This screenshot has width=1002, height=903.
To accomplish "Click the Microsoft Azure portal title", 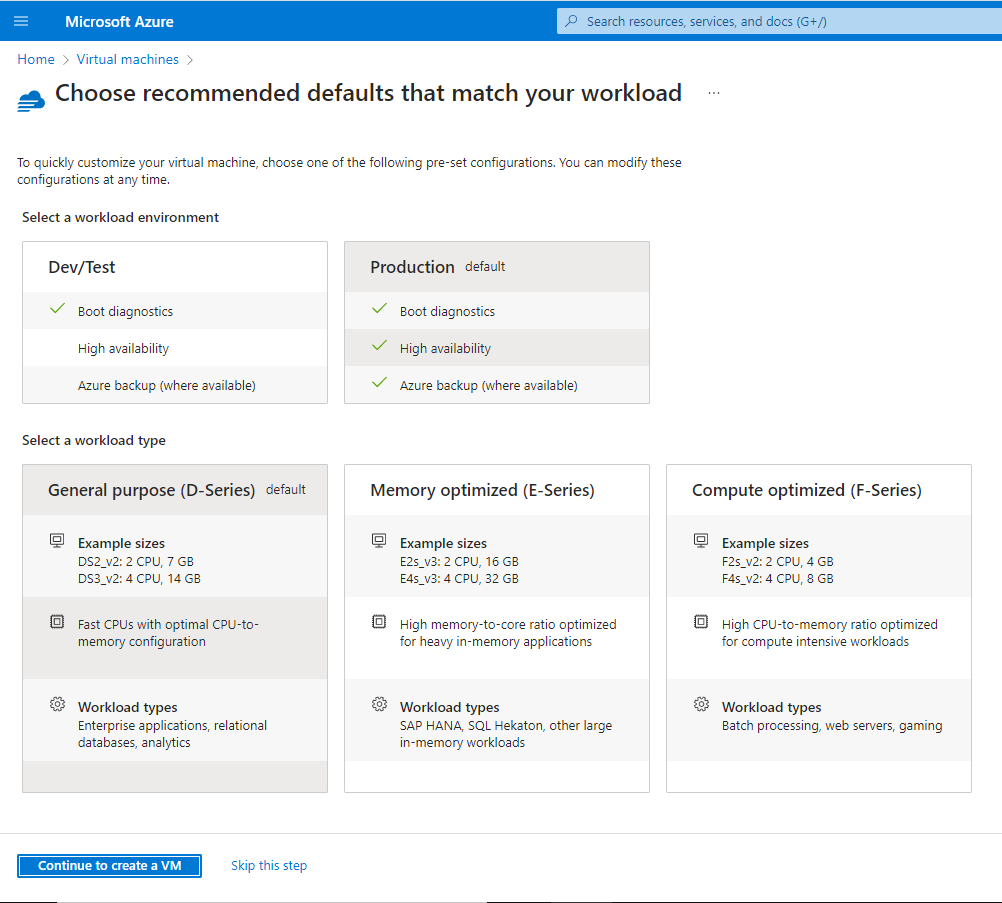I will point(119,21).
